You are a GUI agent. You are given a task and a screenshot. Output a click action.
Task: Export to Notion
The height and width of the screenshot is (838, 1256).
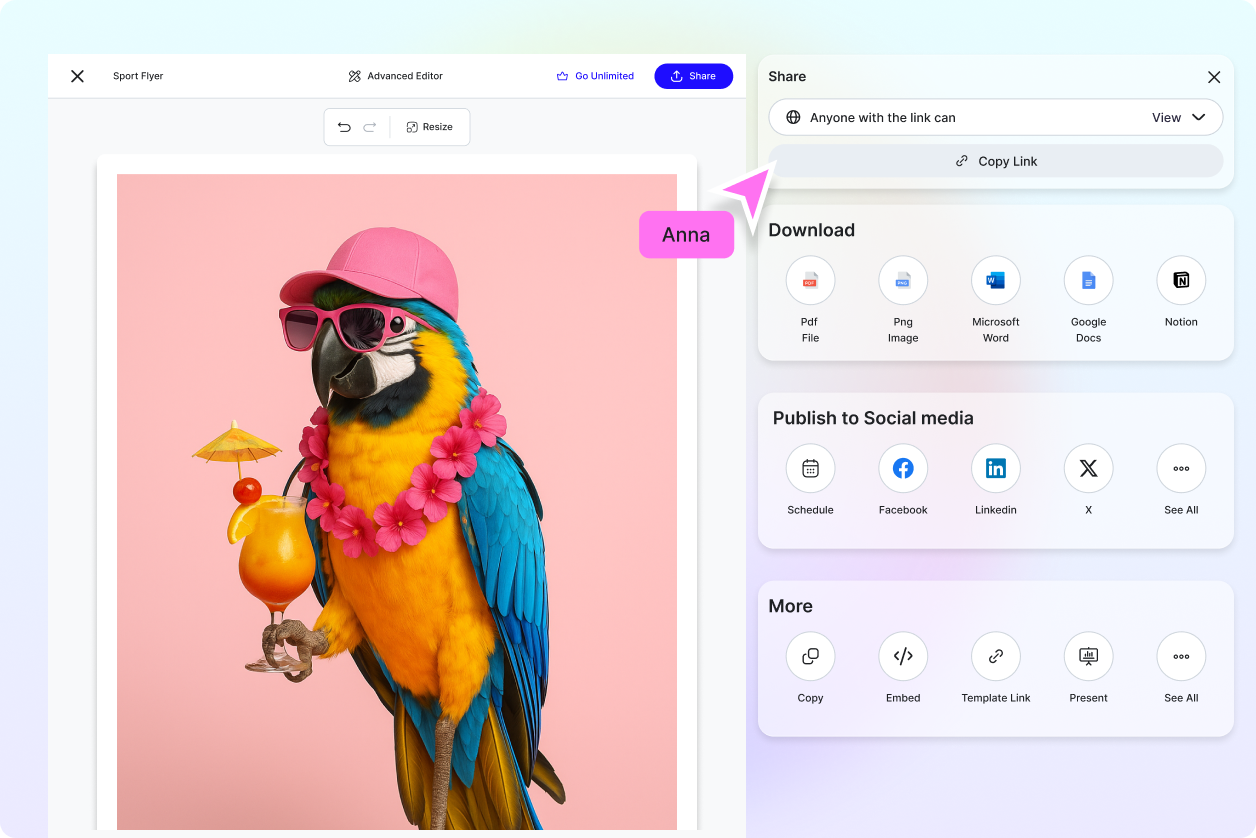pos(1181,280)
